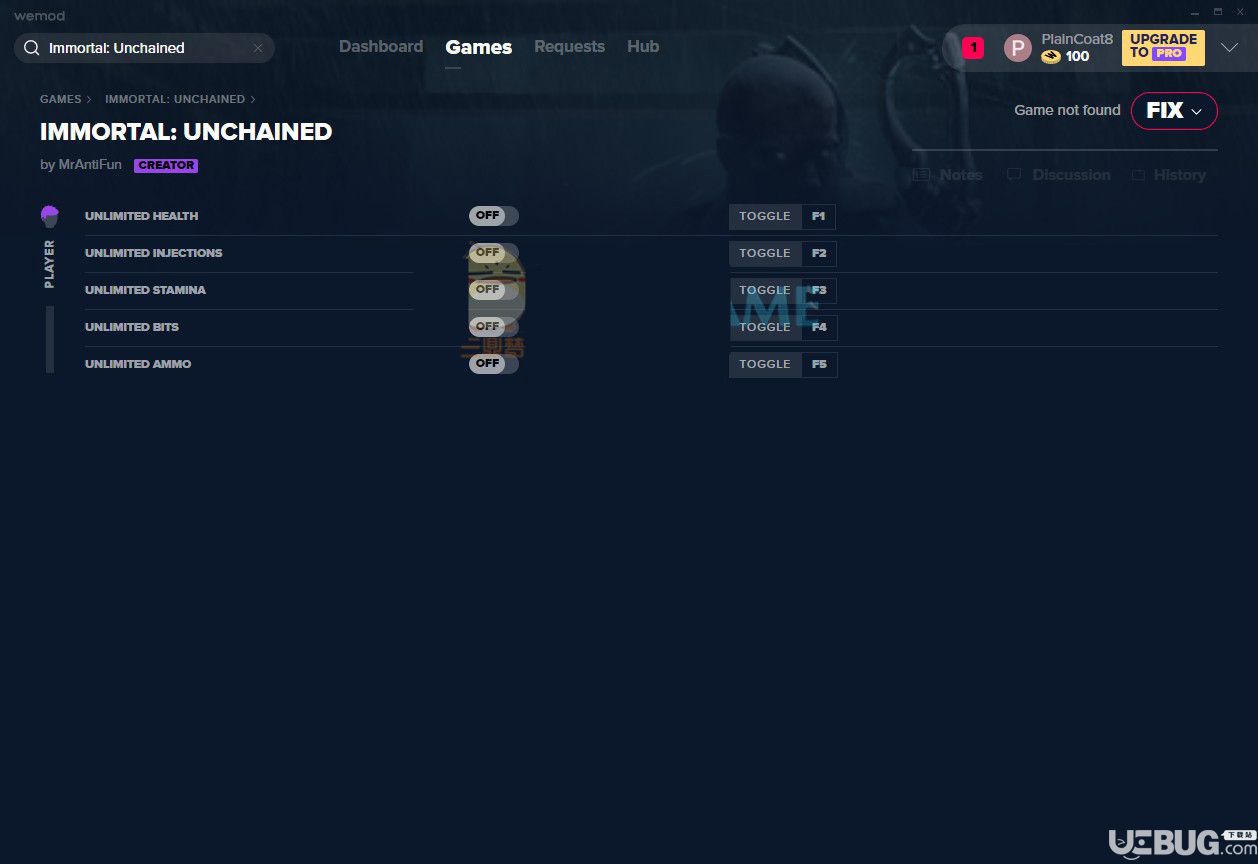Click the PlainCoat8 profile avatar
Viewport: 1258px width, 864px height.
tap(1017, 47)
